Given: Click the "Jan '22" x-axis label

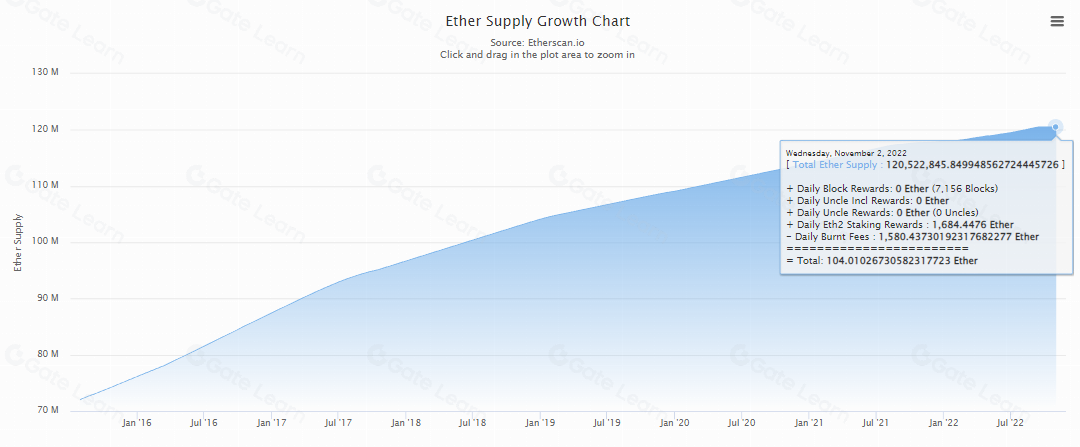Looking at the screenshot, I should point(944,424).
